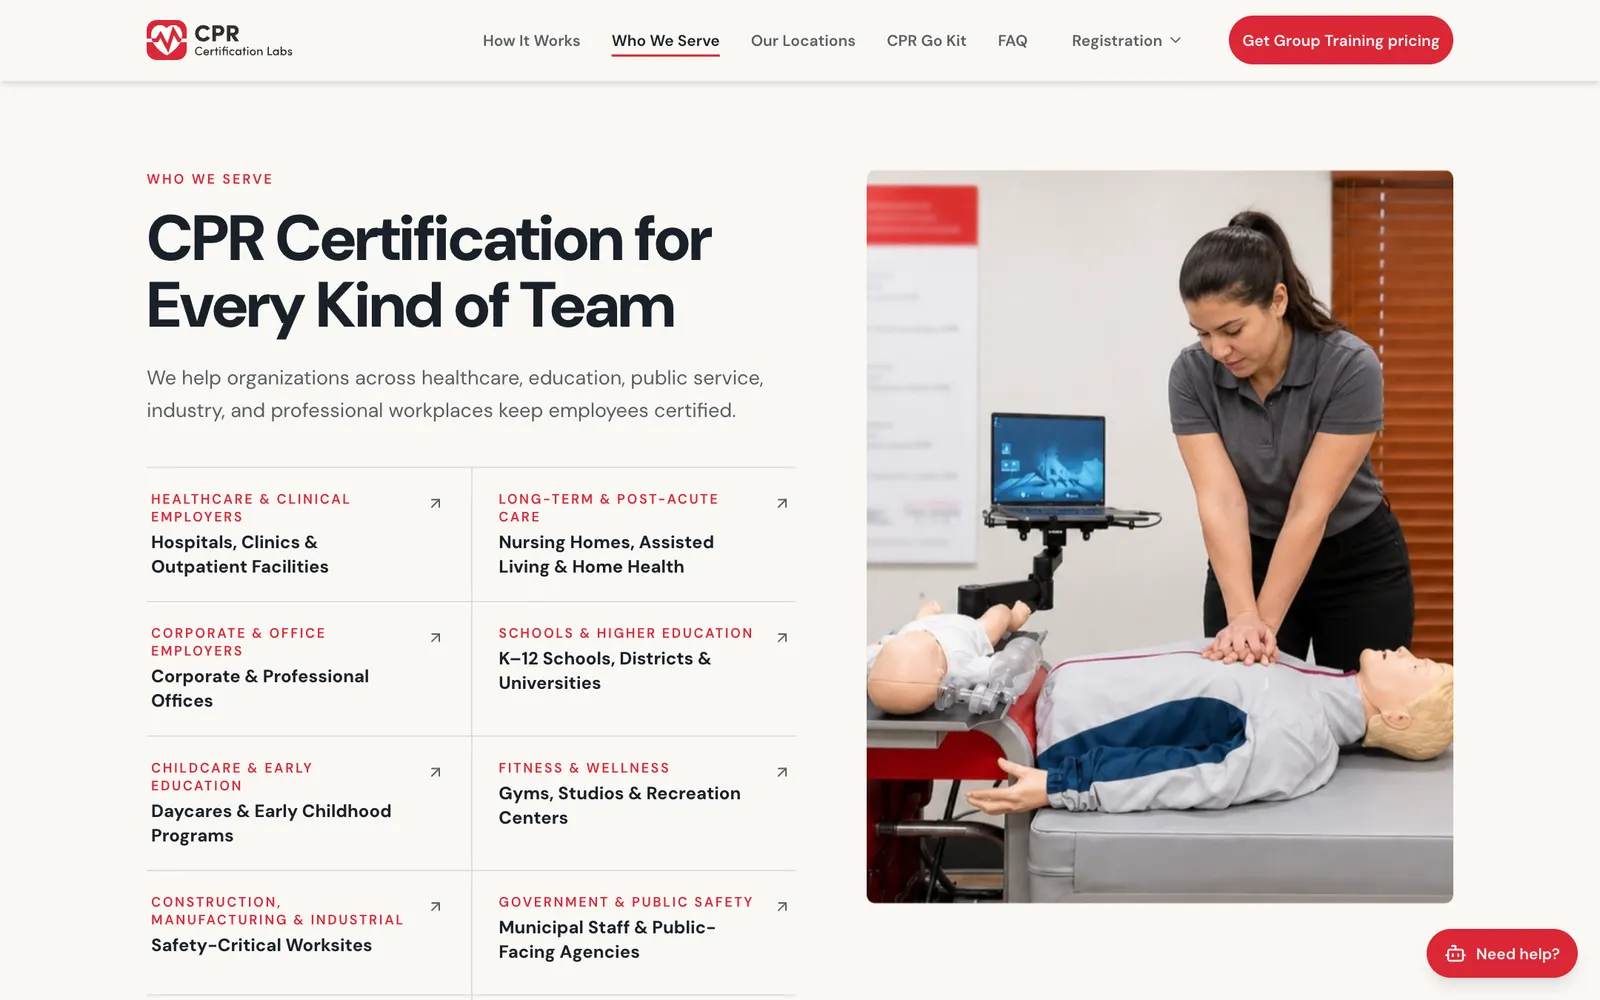Expand the Registration dropdown chevron
1600x1000 pixels.
(x=1176, y=40)
